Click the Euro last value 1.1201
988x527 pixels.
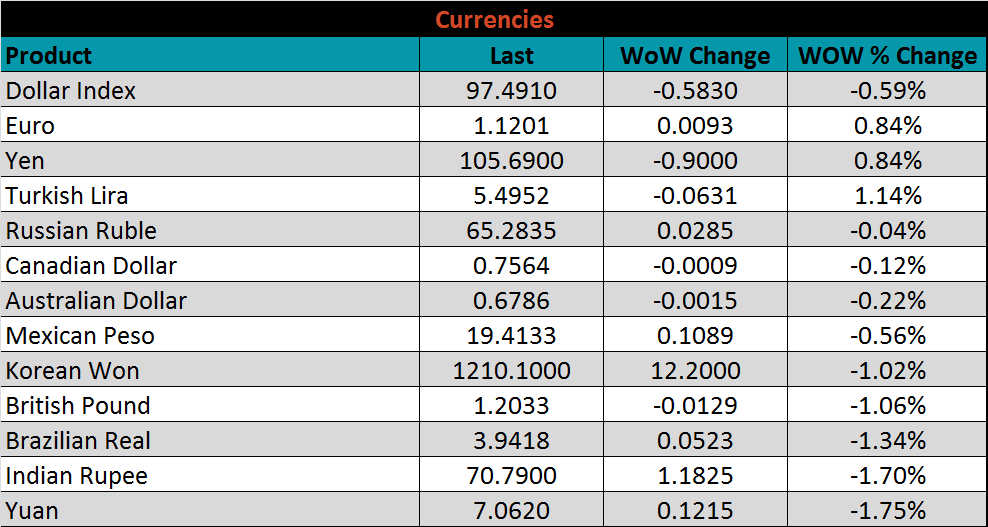(511, 126)
